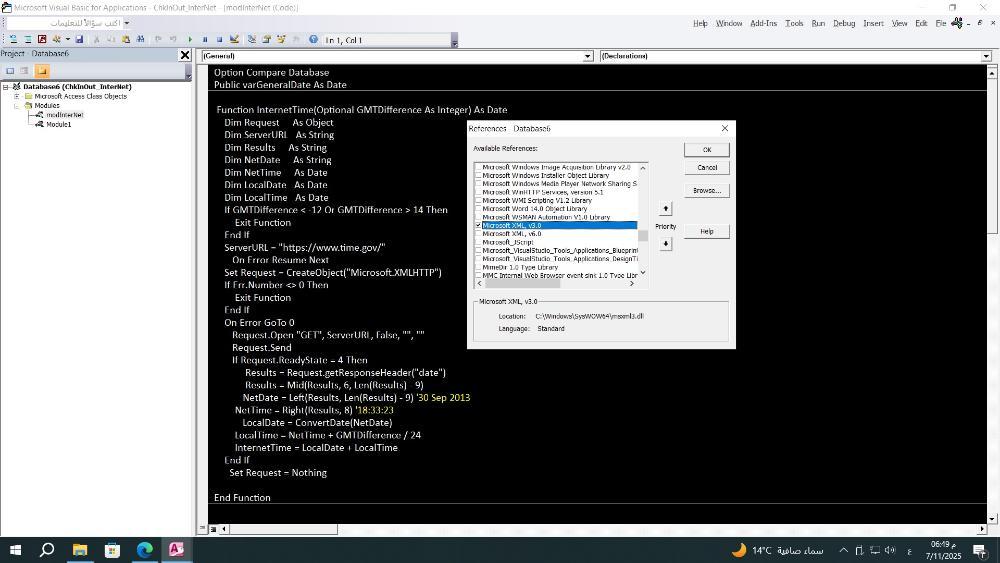The width and height of the screenshot is (1000, 563).
Task: Open the Tools menu
Action: click(x=794, y=23)
